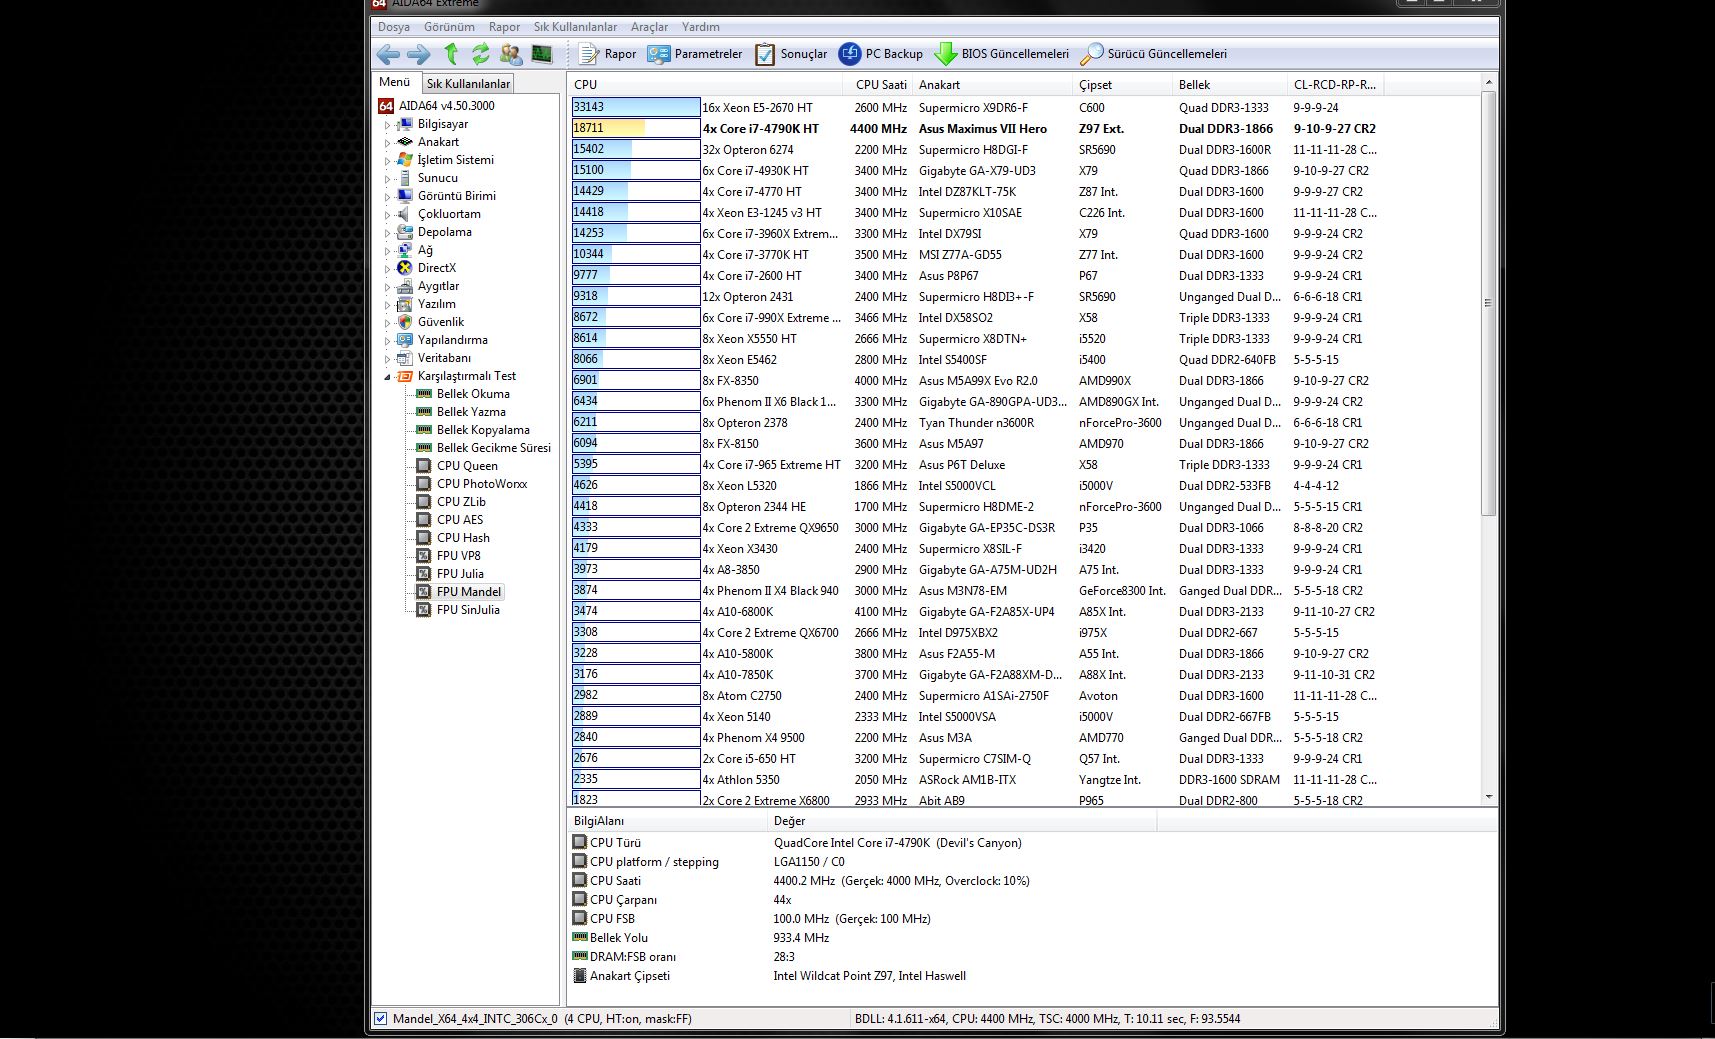Click the highlighted 18711 score bar
The height and width of the screenshot is (1039, 1715).
coord(636,128)
